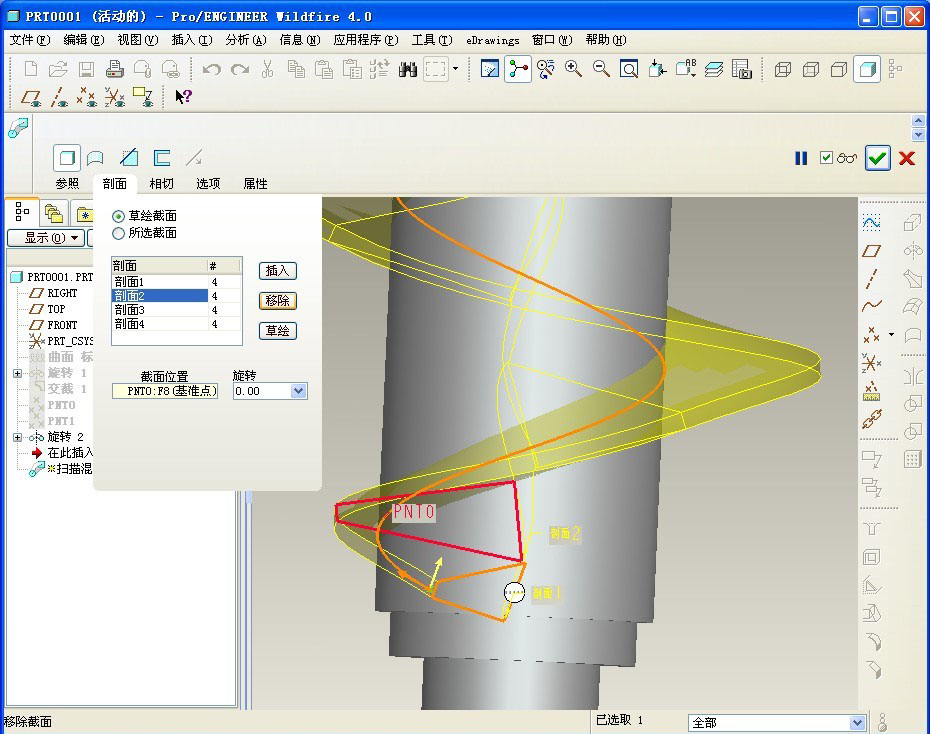Image resolution: width=930 pixels, height=734 pixels.
Task: Accept the feature with green checkmark
Action: [x=878, y=158]
